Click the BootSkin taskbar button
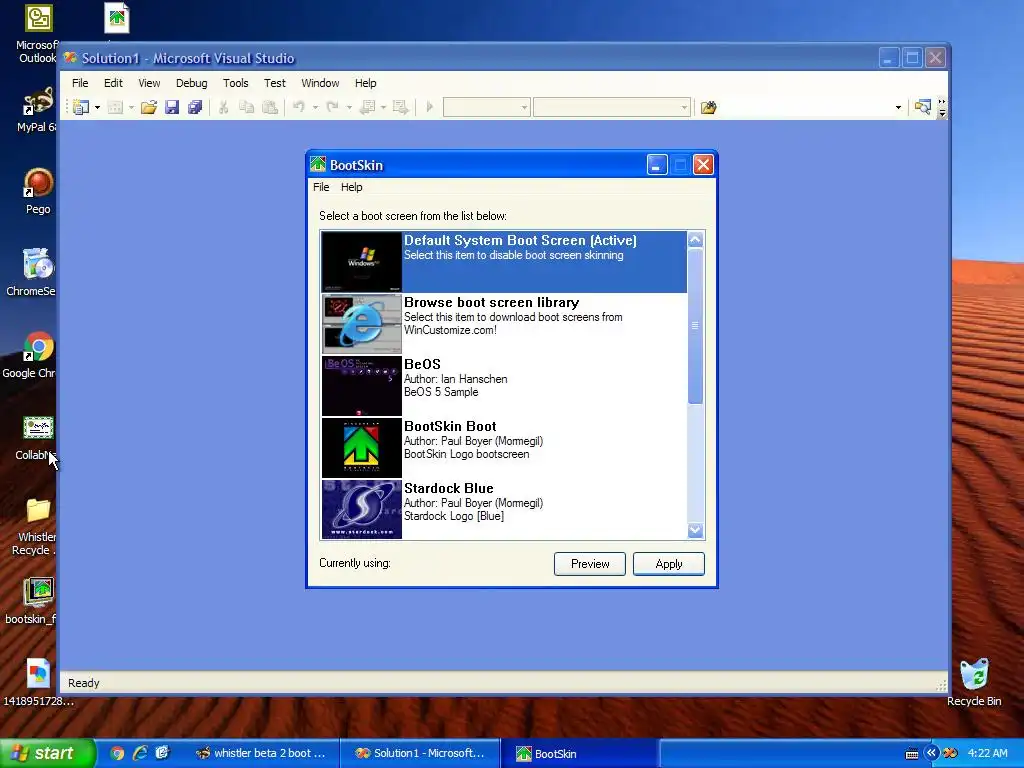The height and width of the screenshot is (768, 1024). point(579,753)
